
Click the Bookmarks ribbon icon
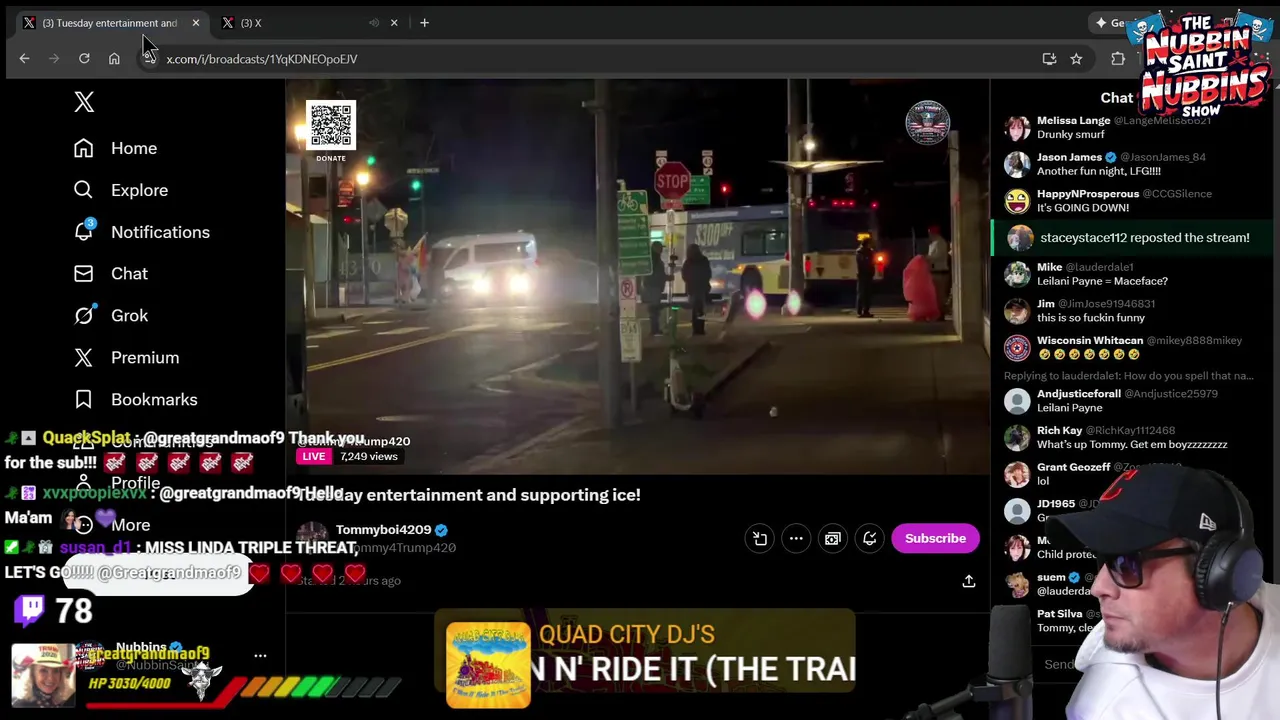(x=84, y=399)
